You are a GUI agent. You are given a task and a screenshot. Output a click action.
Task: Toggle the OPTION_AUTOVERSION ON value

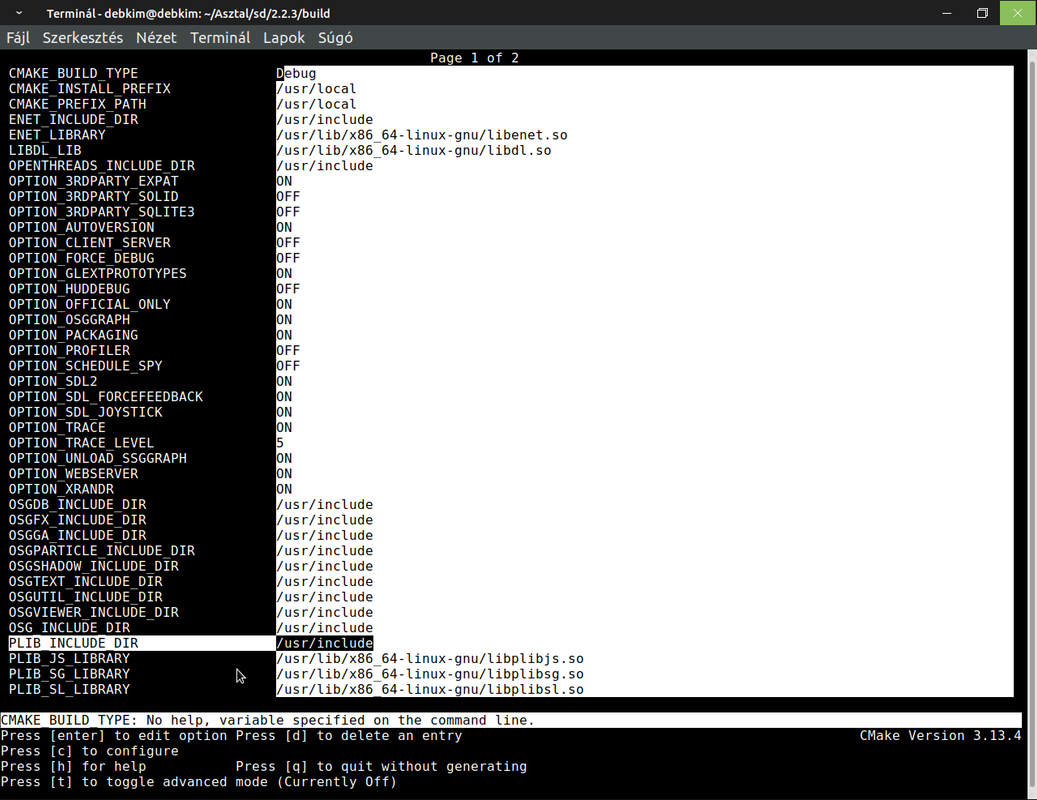coord(284,227)
